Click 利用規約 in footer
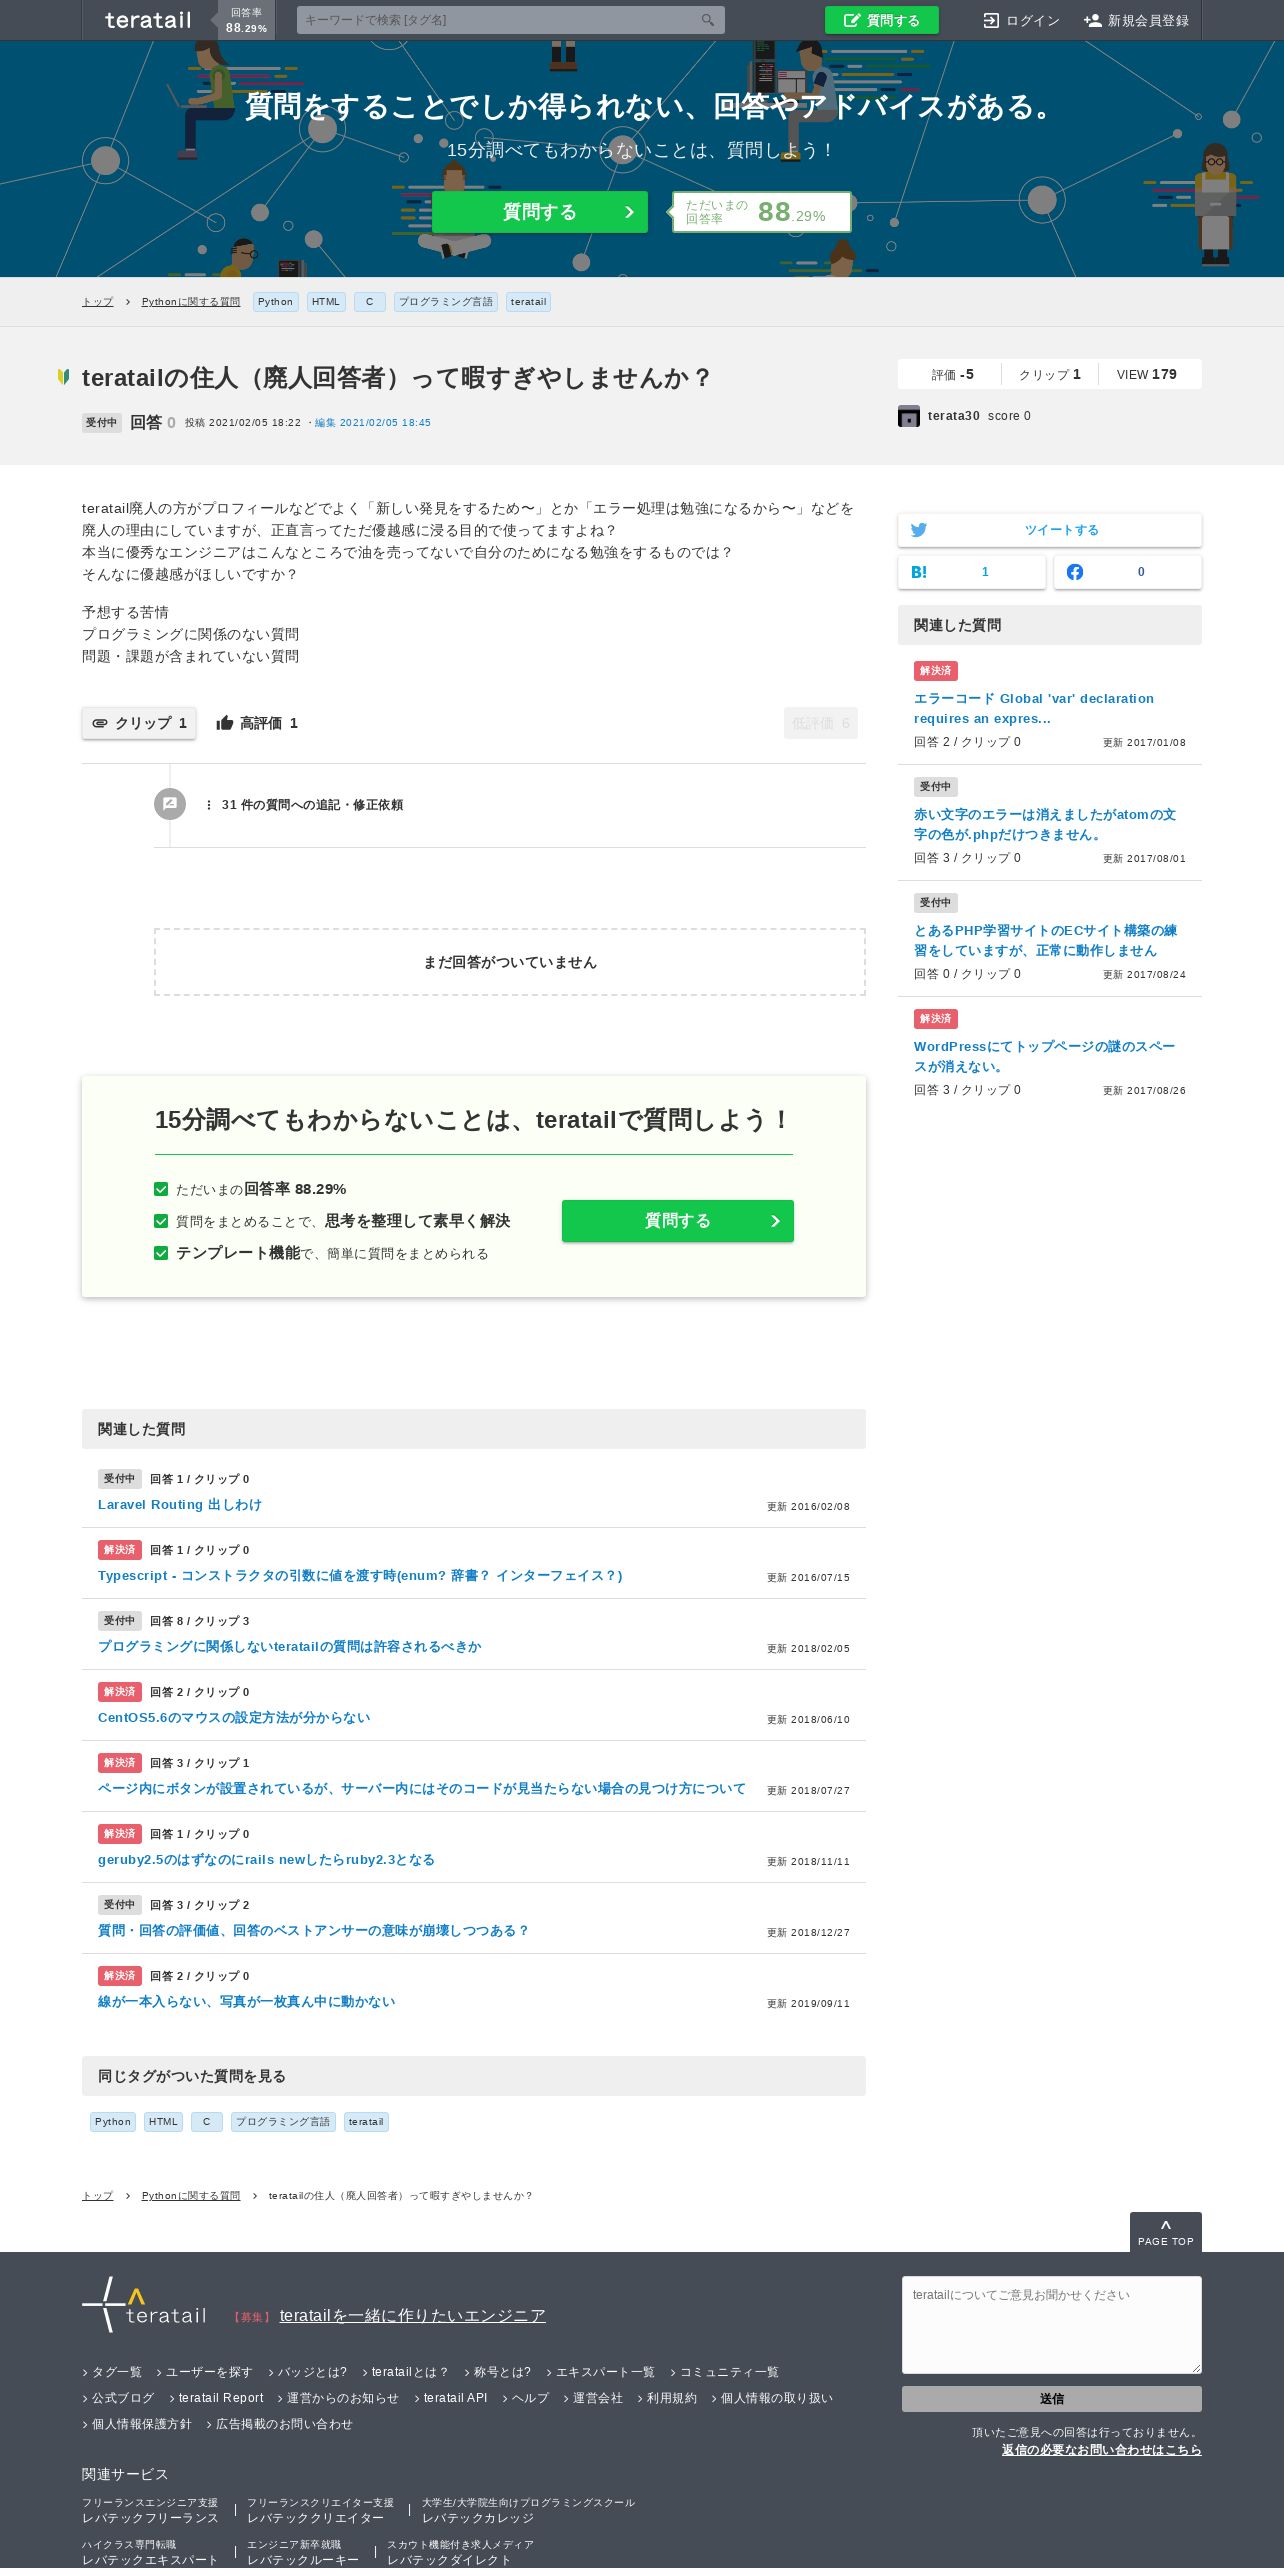The width and height of the screenshot is (1284, 2568). tap(672, 2398)
